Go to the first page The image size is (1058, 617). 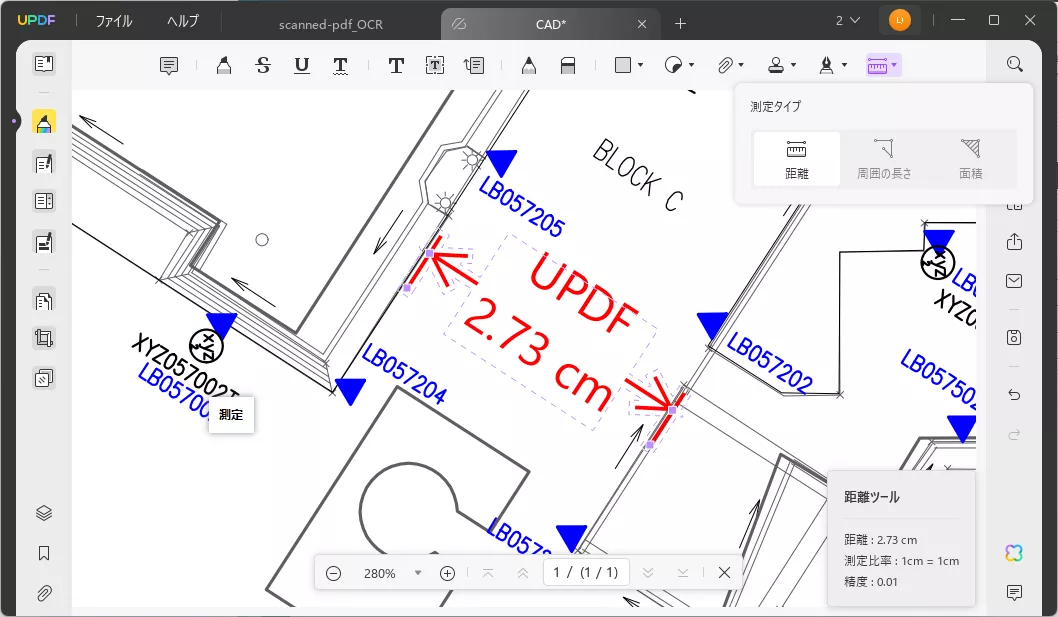(488, 573)
